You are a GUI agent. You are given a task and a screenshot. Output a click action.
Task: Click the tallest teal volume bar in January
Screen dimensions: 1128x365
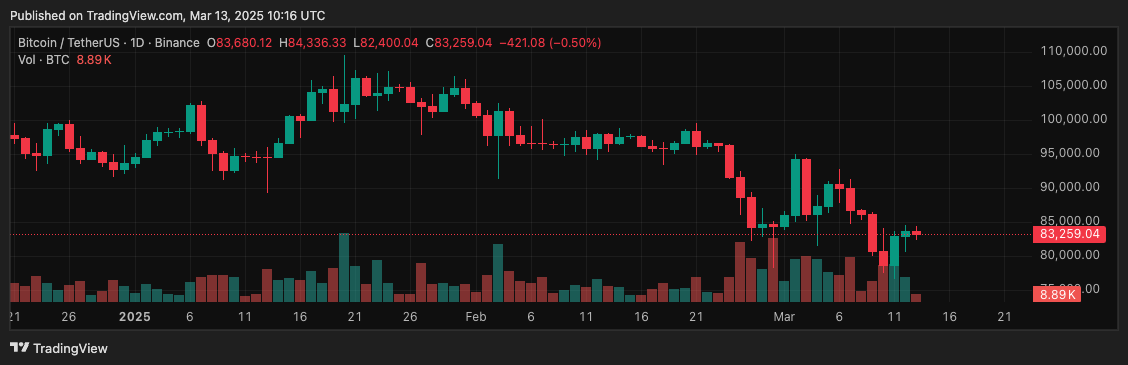(x=344, y=267)
